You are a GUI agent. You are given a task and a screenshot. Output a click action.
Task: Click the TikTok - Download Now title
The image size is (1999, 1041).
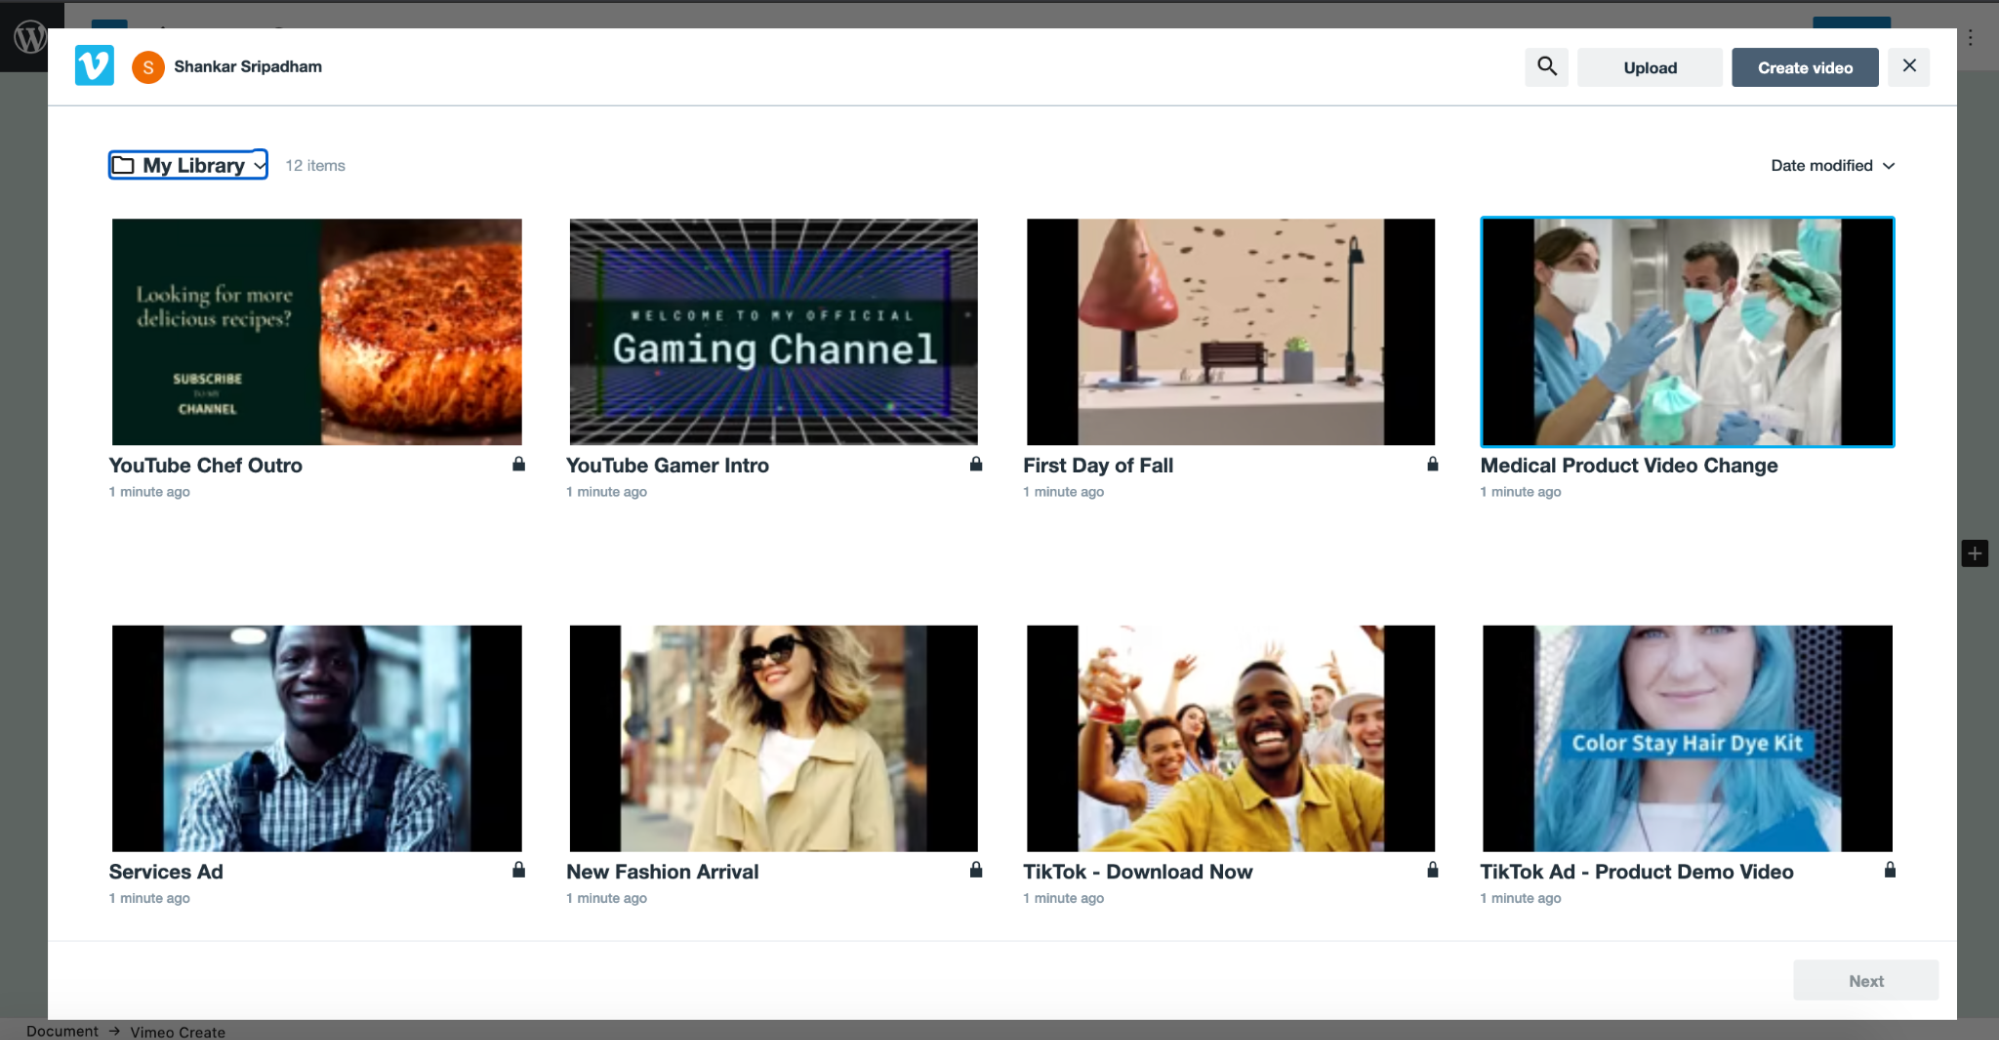click(1138, 871)
